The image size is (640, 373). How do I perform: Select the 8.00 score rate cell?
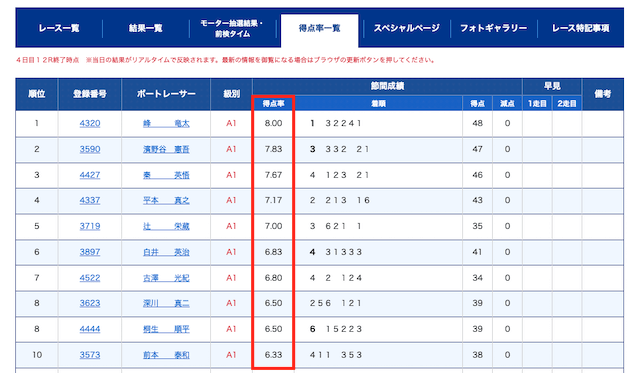click(x=273, y=123)
